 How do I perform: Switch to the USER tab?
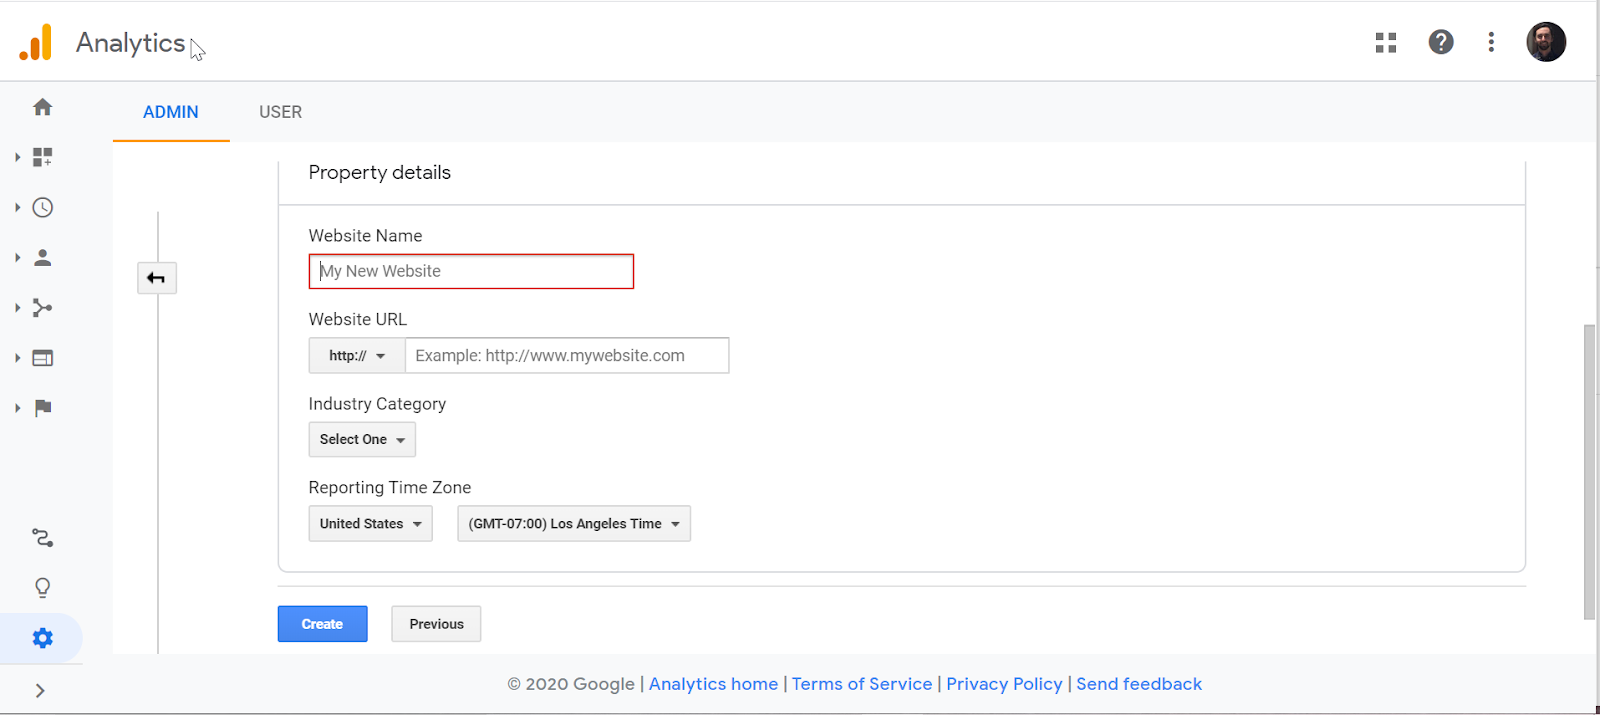pyautogui.click(x=280, y=112)
